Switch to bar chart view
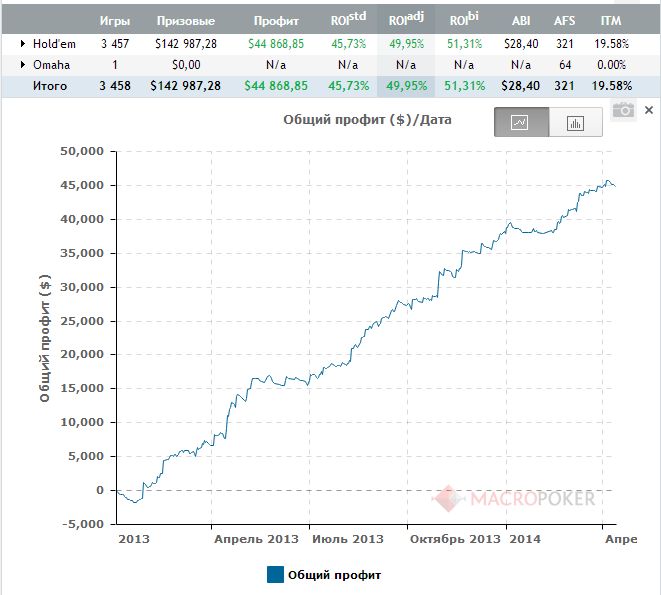Image resolution: width=661 pixels, height=595 pixels. click(x=575, y=122)
